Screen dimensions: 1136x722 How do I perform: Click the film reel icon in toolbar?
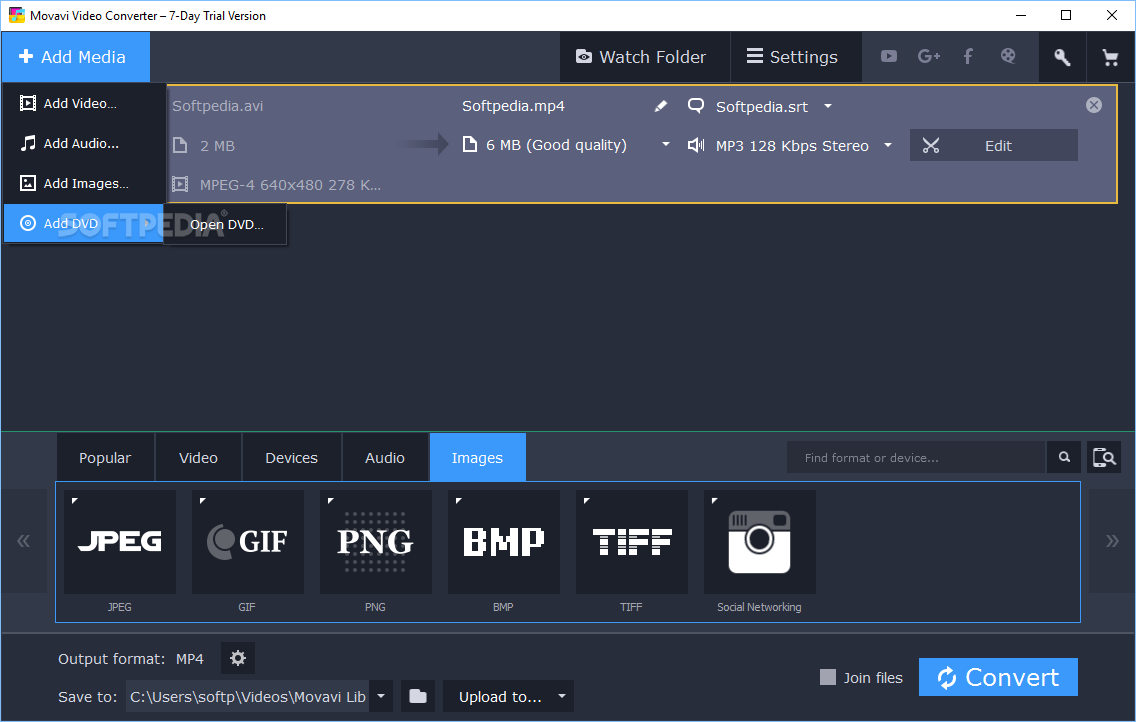pyautogui.click(x=1008, y=56)
